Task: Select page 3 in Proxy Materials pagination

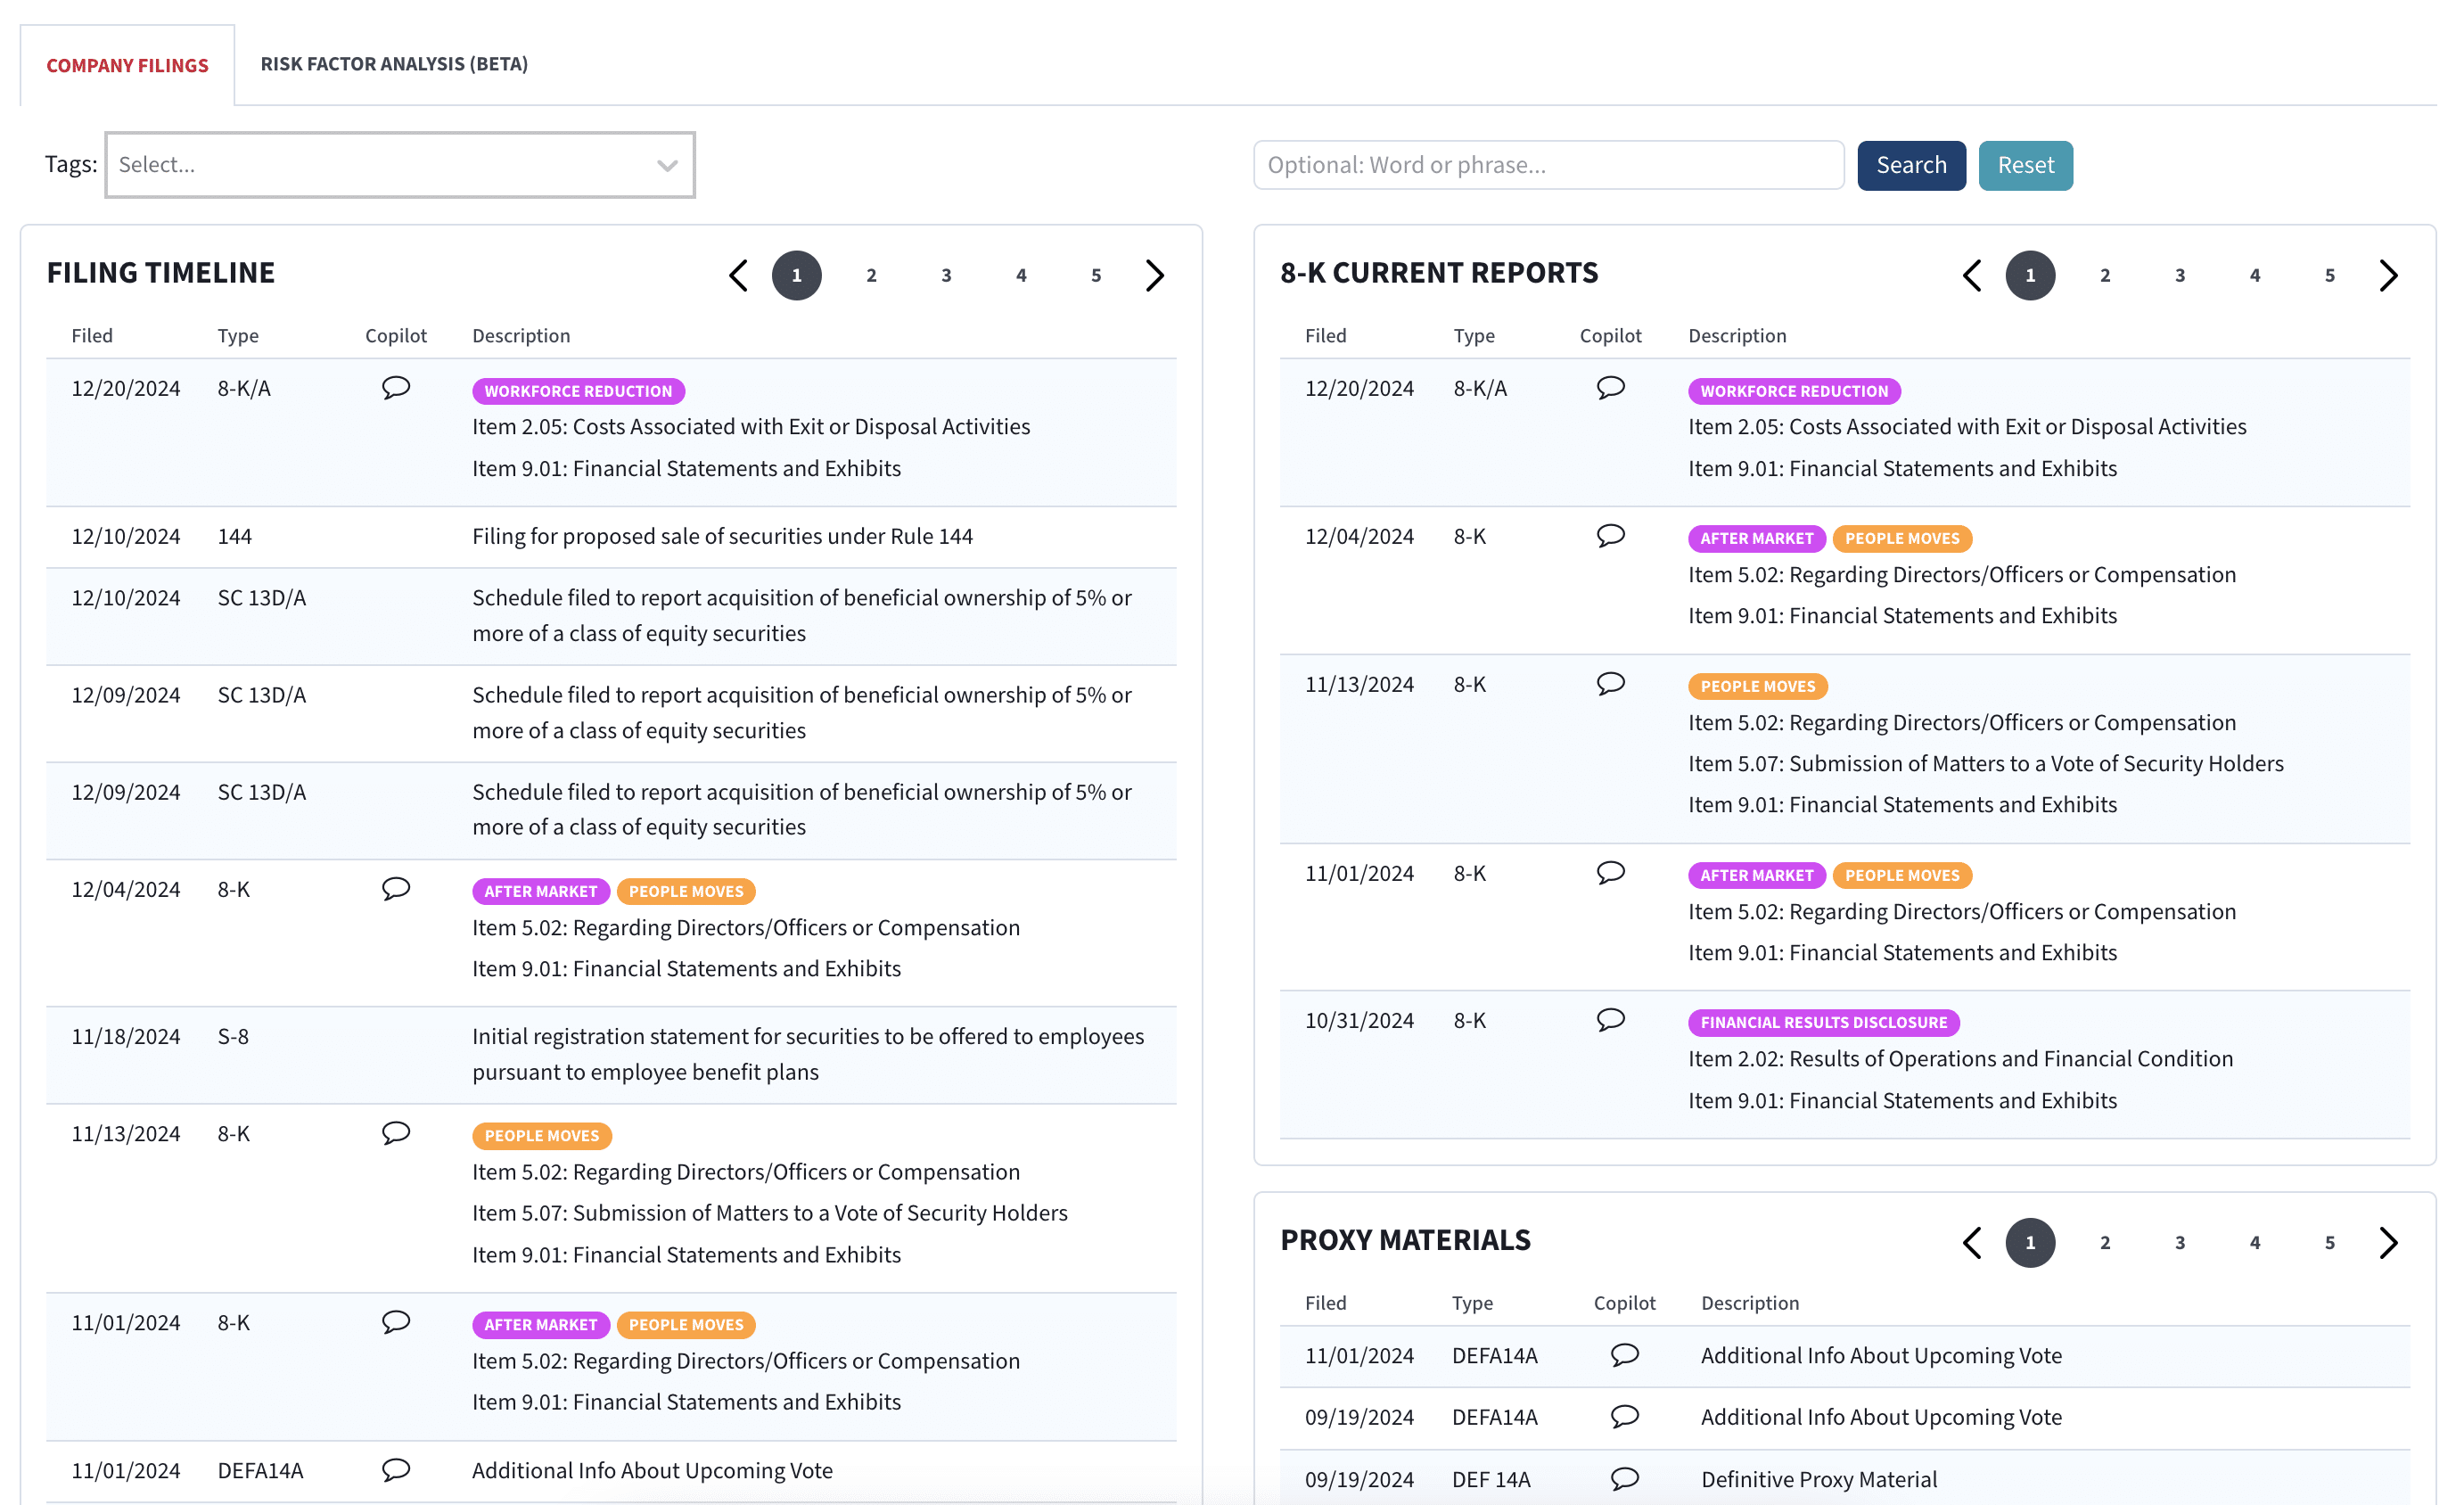Action: pos(2180,1242)
